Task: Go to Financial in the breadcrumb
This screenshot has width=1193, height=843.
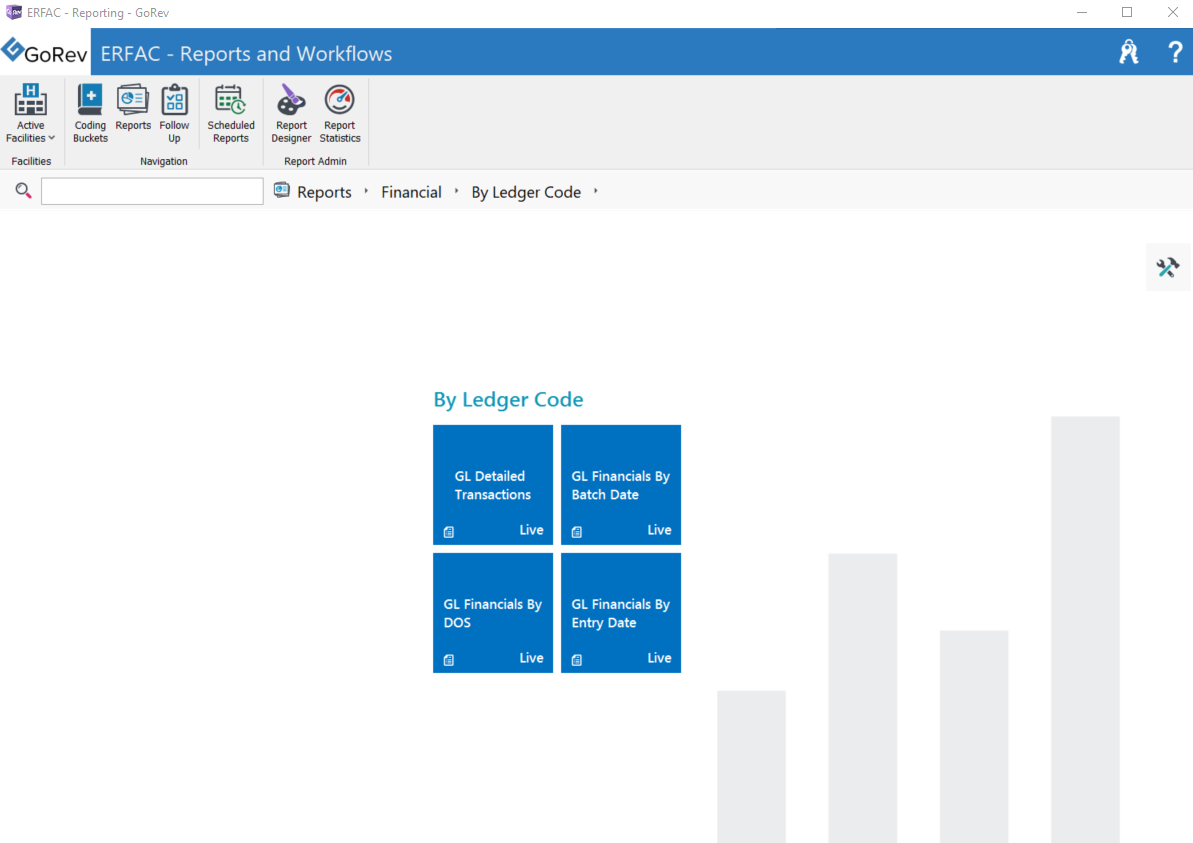Action: pos(411,192)
